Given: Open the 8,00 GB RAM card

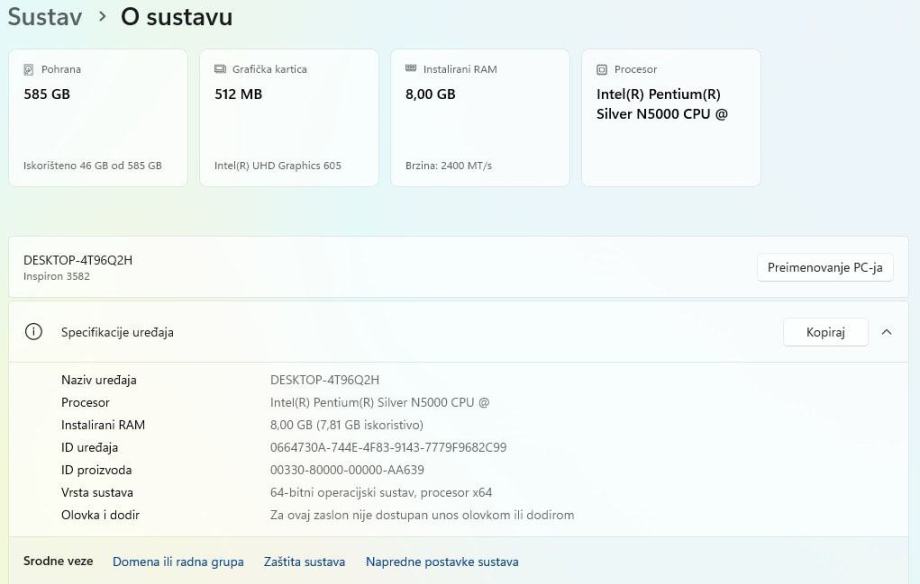Looking at the screenshot, I should [x=480, y=118].
